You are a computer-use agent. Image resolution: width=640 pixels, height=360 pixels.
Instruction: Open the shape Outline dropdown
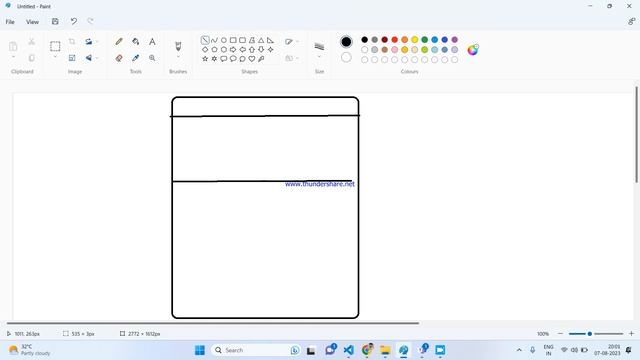[x=291, y=42]
